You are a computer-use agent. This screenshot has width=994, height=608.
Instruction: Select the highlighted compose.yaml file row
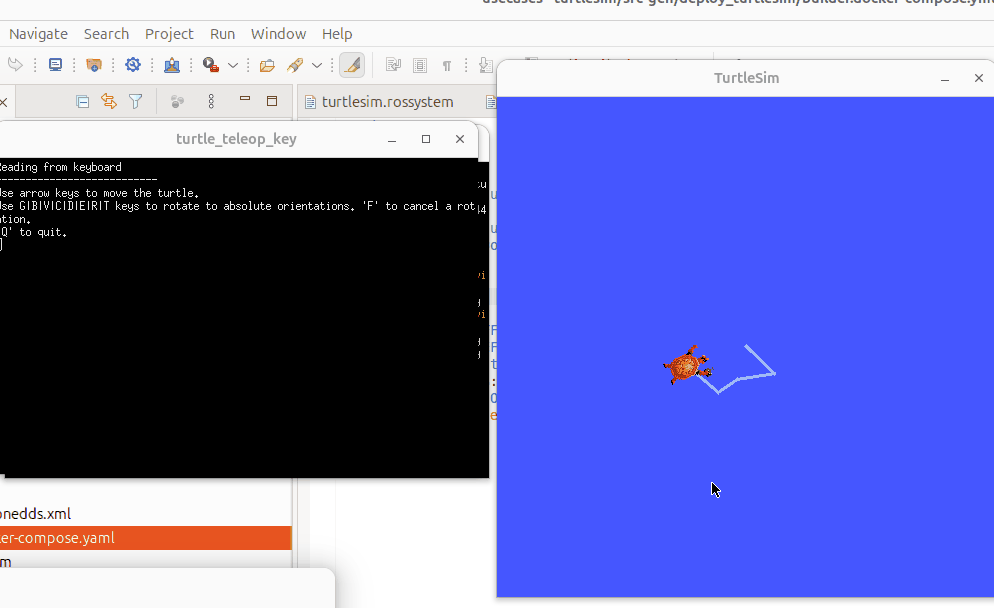tap(146, 538)
